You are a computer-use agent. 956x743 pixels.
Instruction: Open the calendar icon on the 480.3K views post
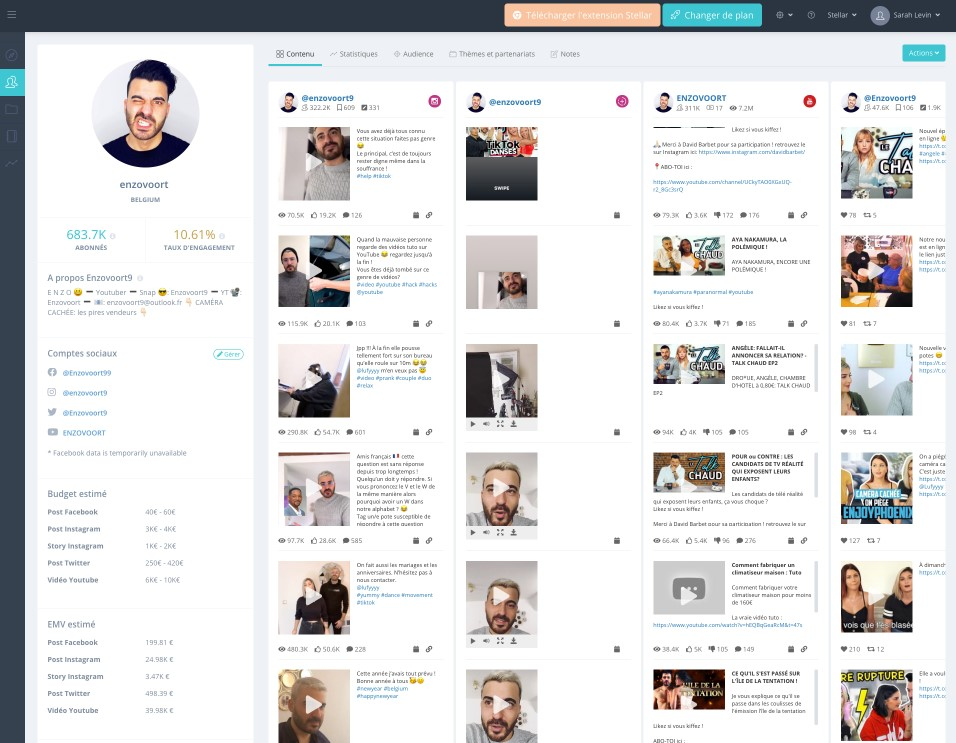416,649
